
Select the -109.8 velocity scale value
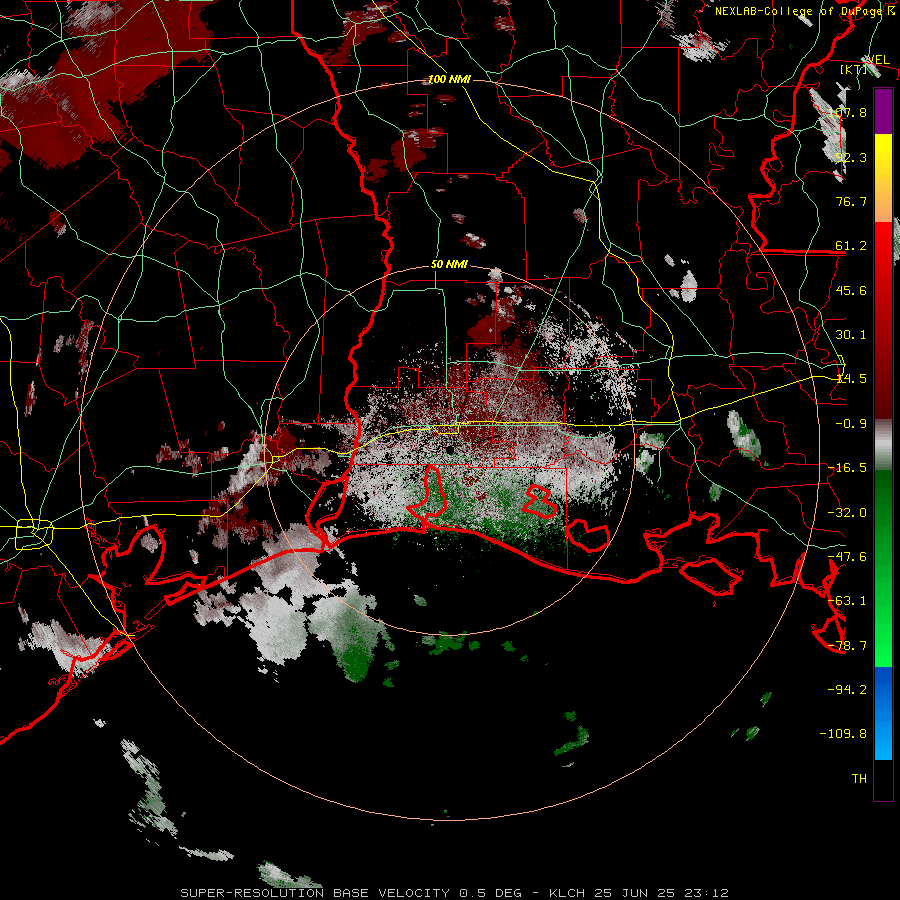843,734
